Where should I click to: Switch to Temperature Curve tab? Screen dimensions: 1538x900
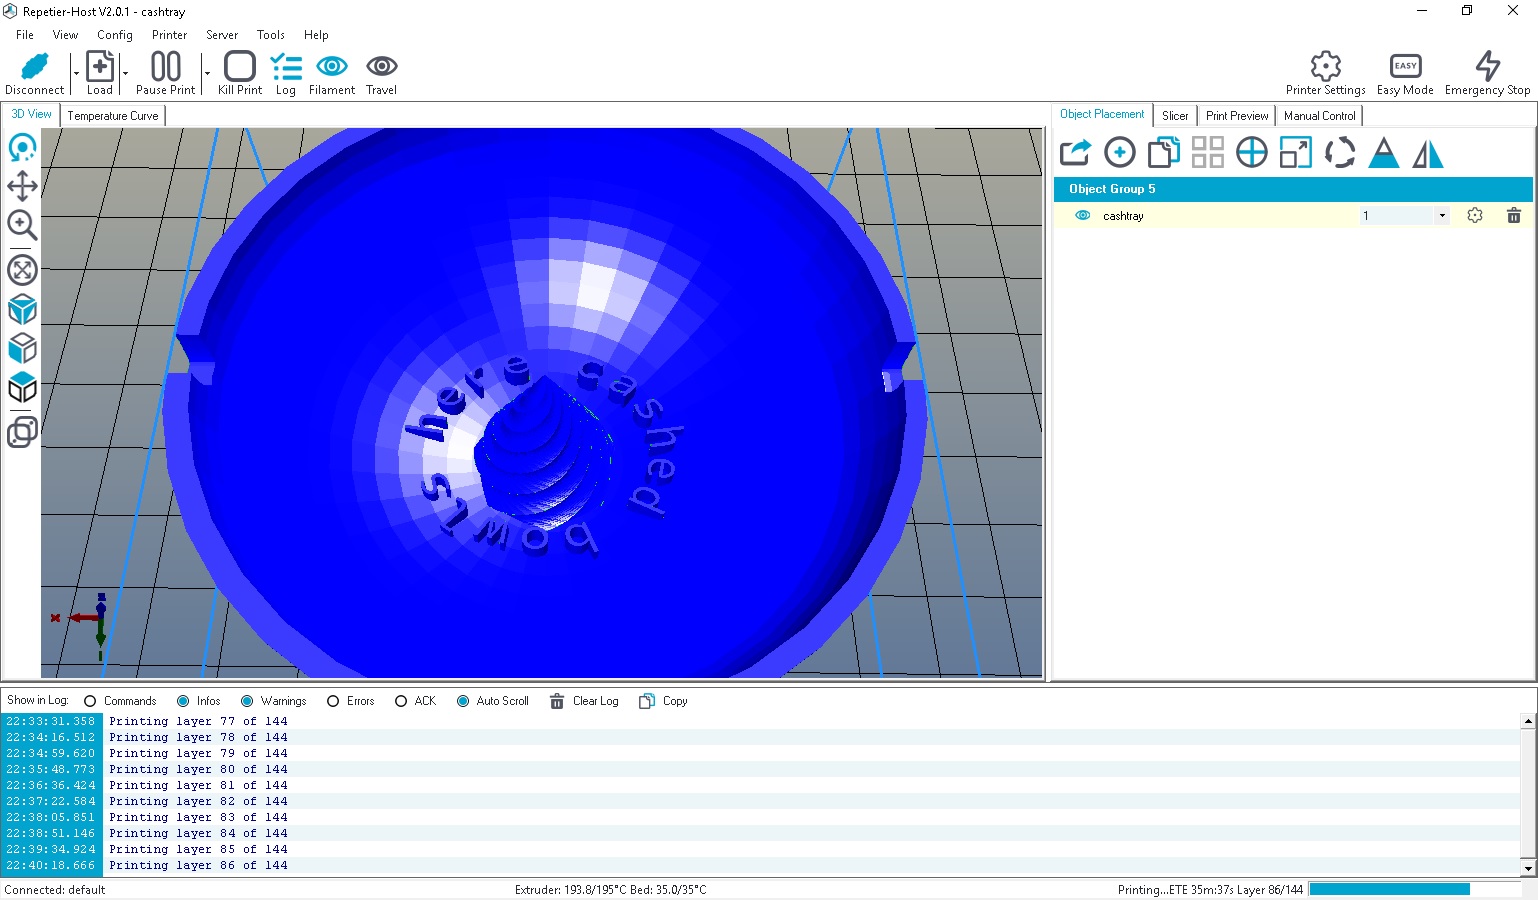(x=113, y=116)
